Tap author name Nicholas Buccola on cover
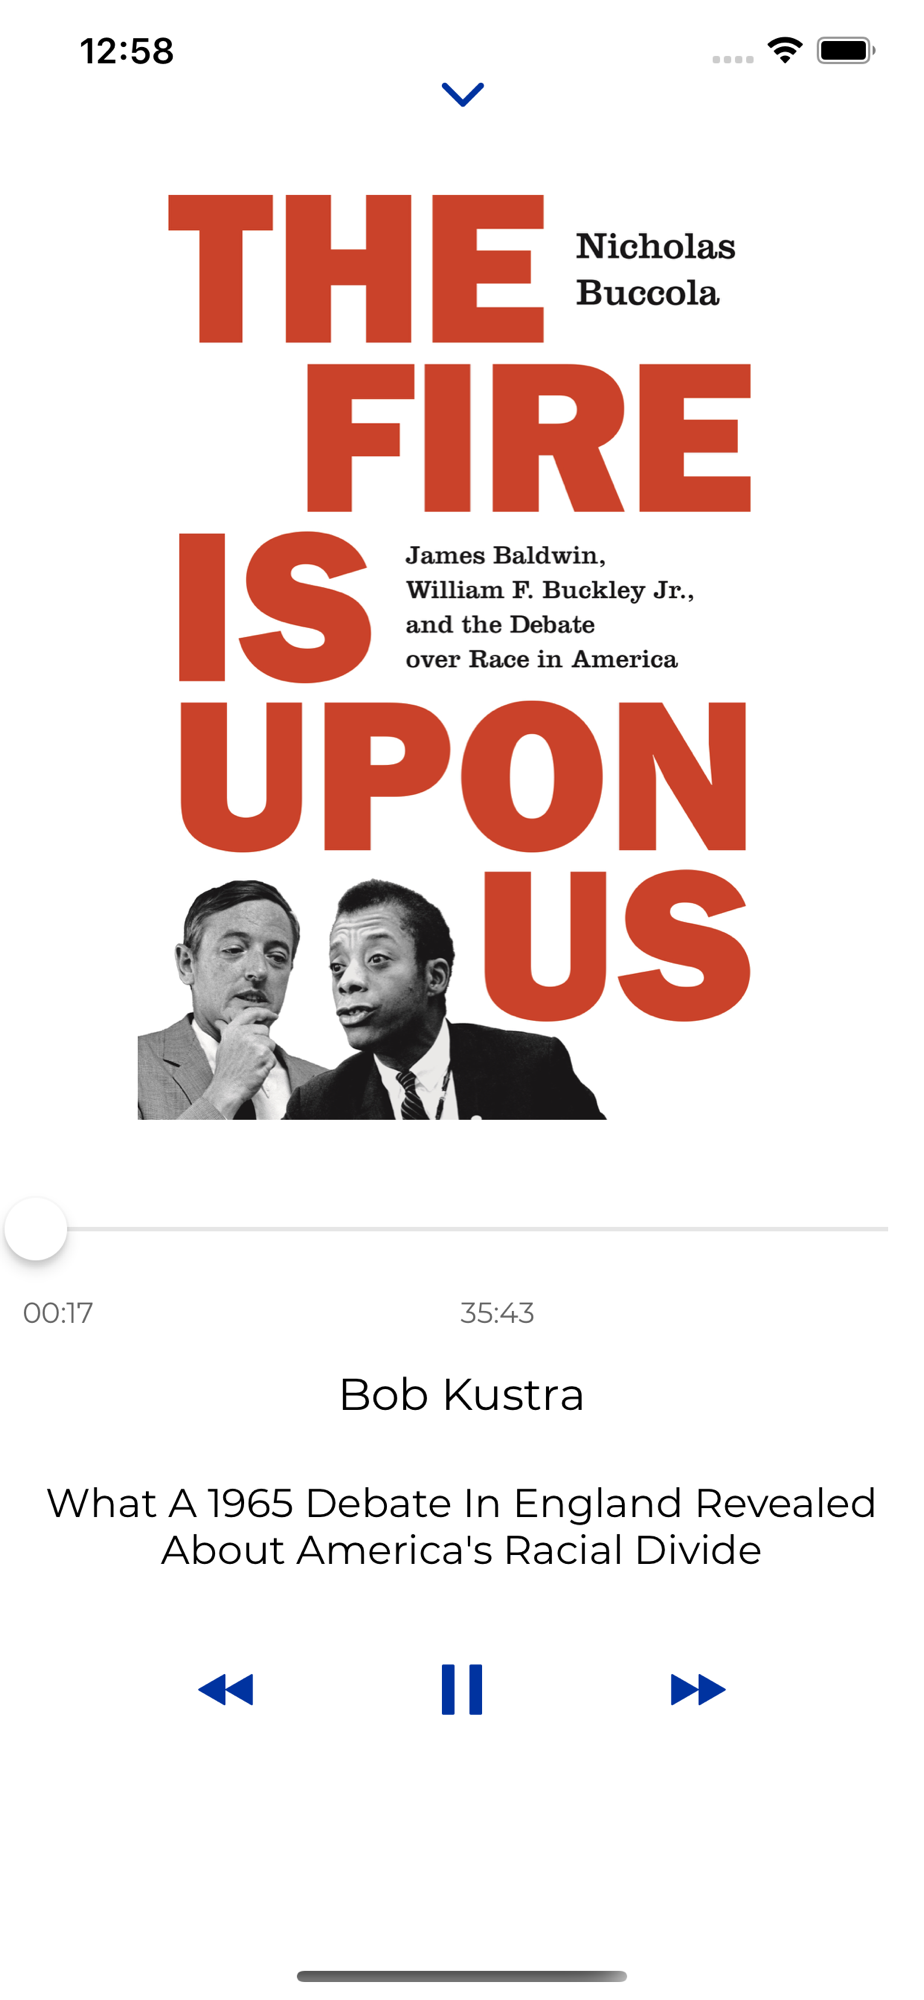924x2000 pixels. coord(655,269)
